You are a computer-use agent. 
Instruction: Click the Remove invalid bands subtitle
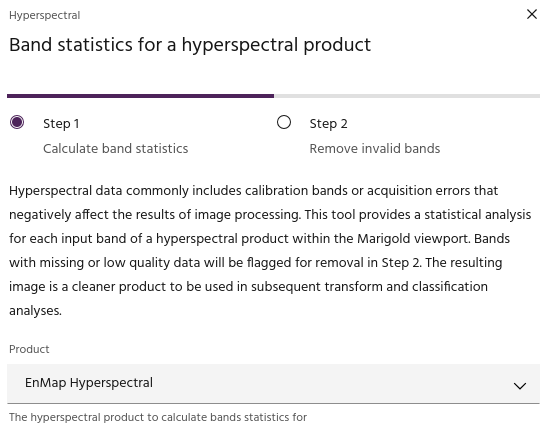(x=375, y=149)
